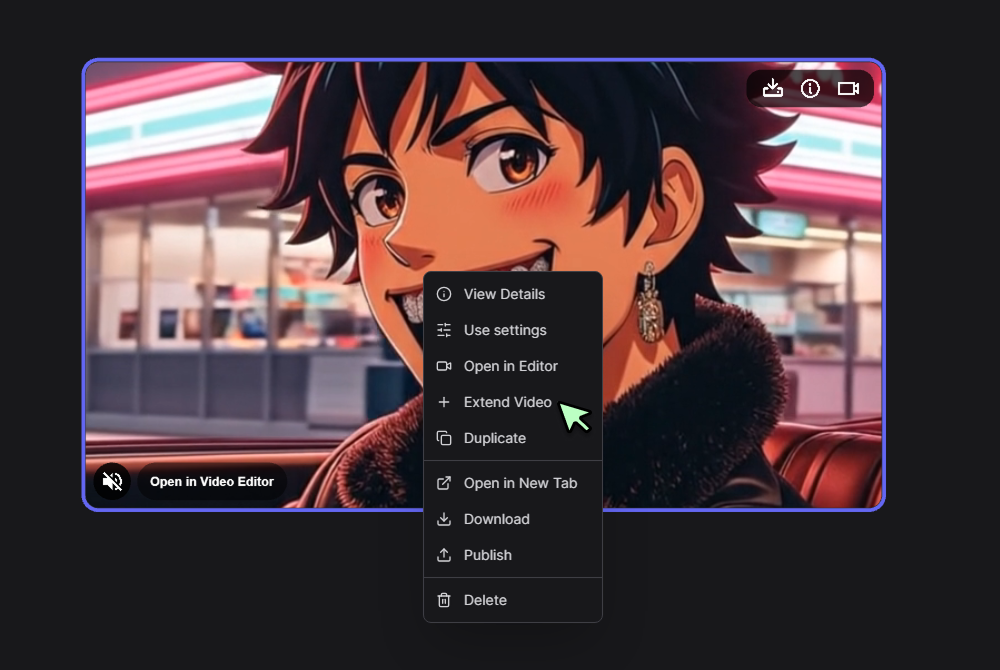Click the camera icon beside Open in Editor
The width and height of the screenshot is (1000, 670).
443,366
